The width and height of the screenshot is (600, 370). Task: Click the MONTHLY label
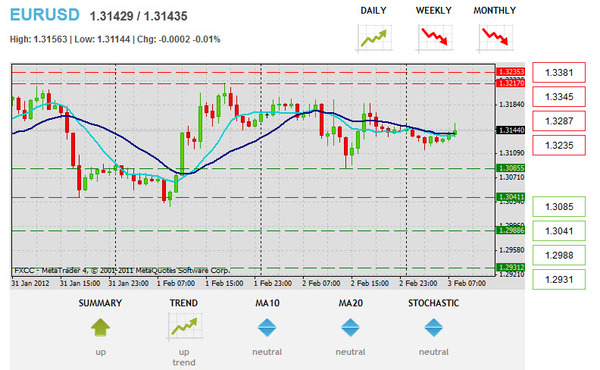click(495, 11)
